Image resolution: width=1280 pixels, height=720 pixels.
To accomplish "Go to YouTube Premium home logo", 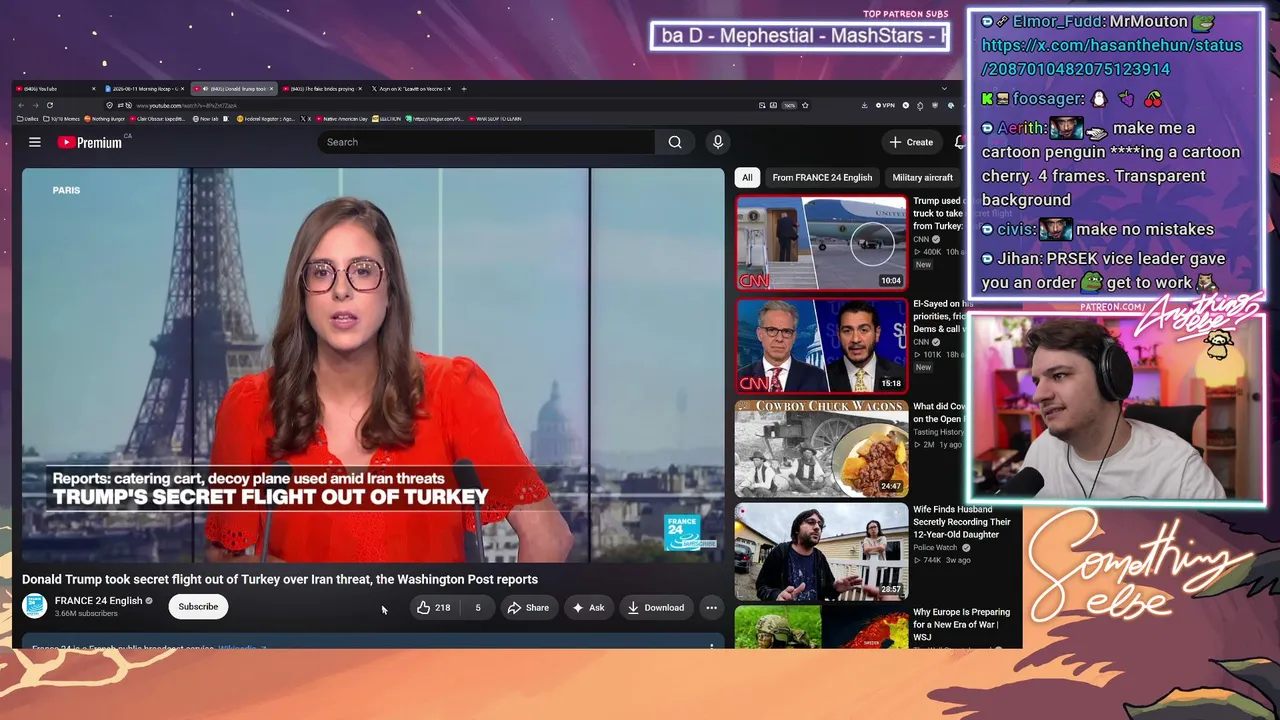I will (x=90, y=142).
